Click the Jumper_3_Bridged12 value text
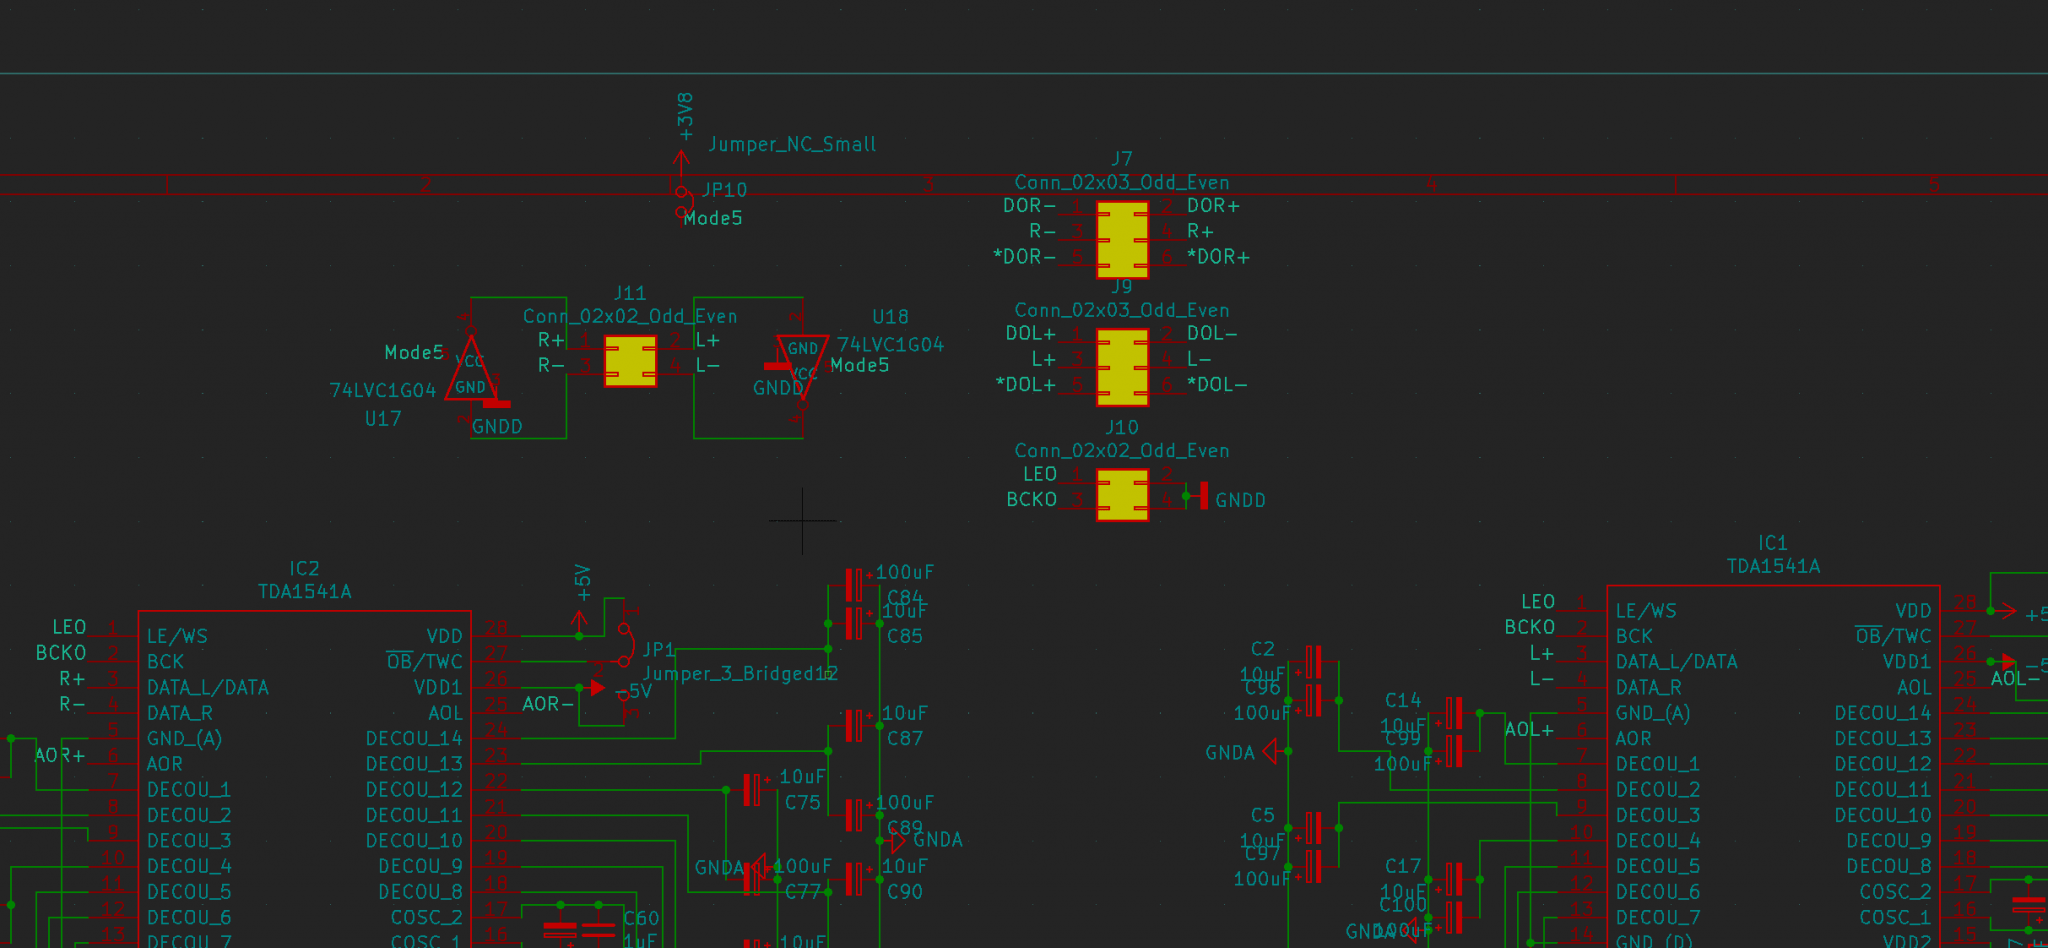This screenshot has height=948, width=2048. (x=740, y=674)
